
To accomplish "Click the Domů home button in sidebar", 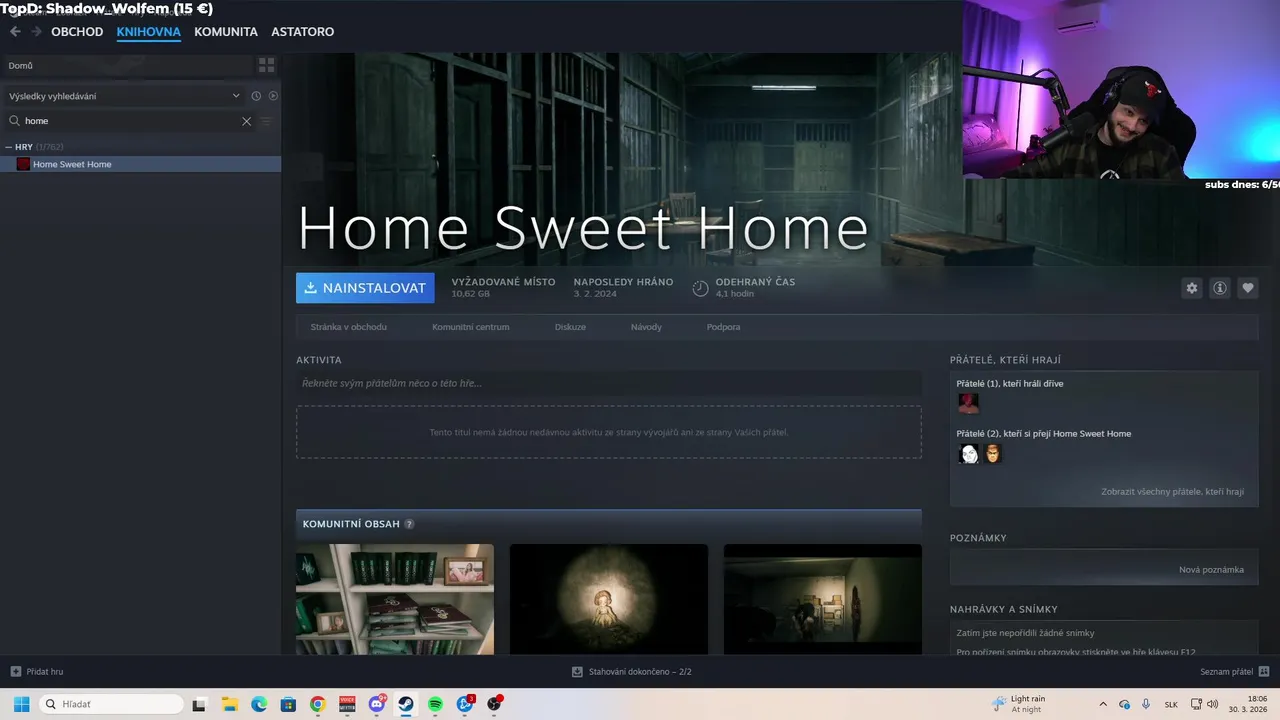I will click(128, 65).
